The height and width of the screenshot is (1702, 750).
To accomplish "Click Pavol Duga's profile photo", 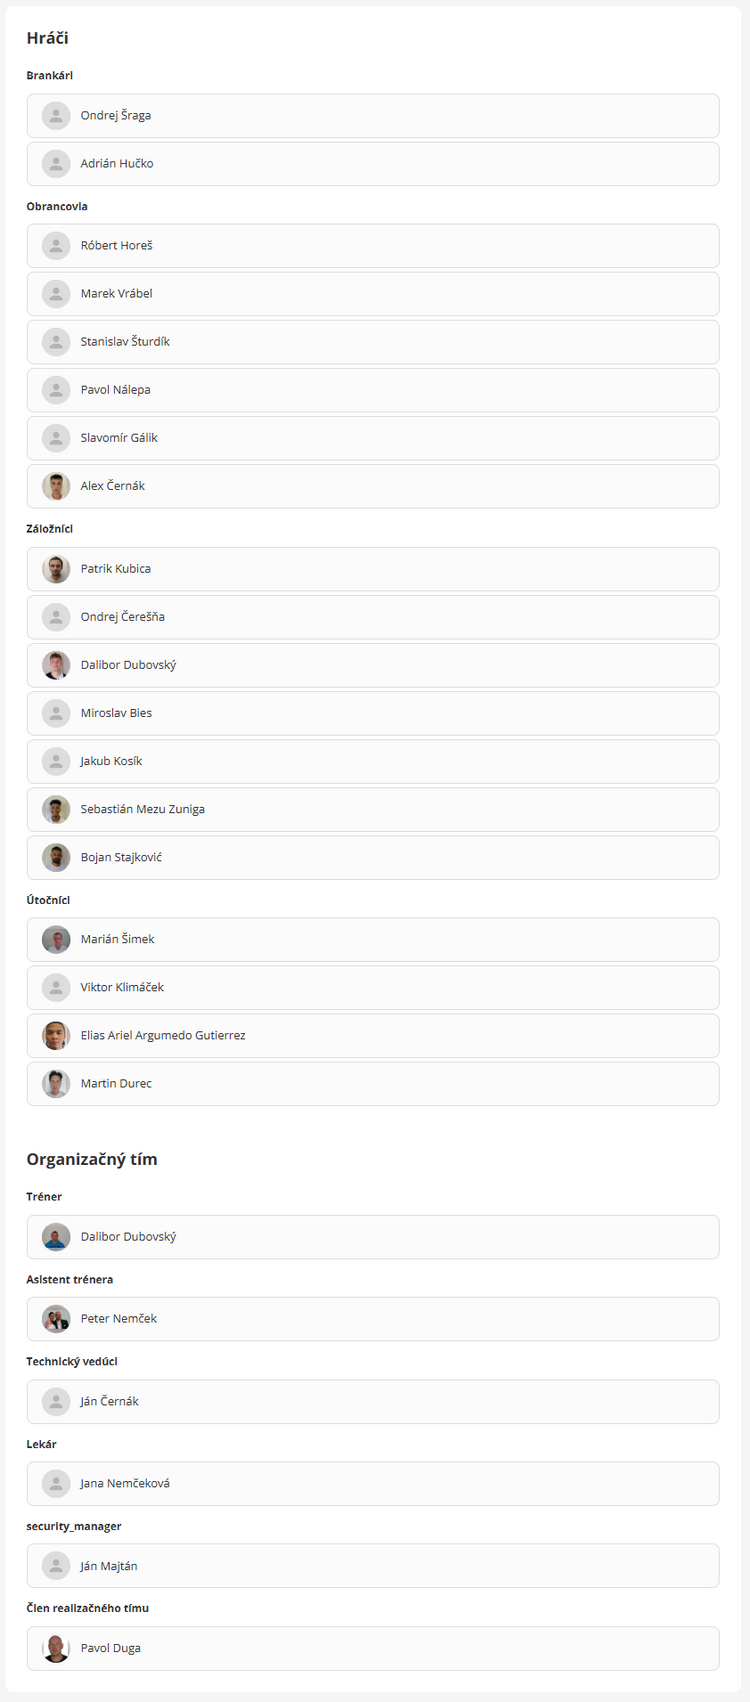I will (56, 1648).
